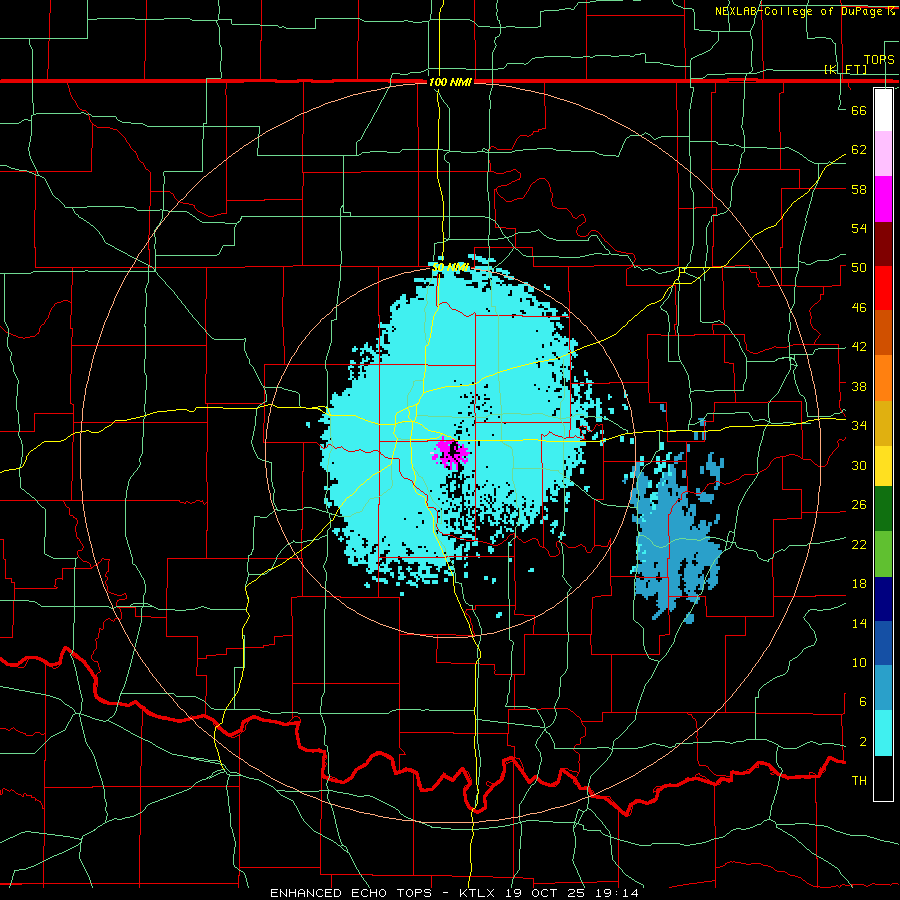Image resolution: width=900 pixels, height=900 pixels.
Task: Click the 66 label on the scale
Action: (859, 110)
